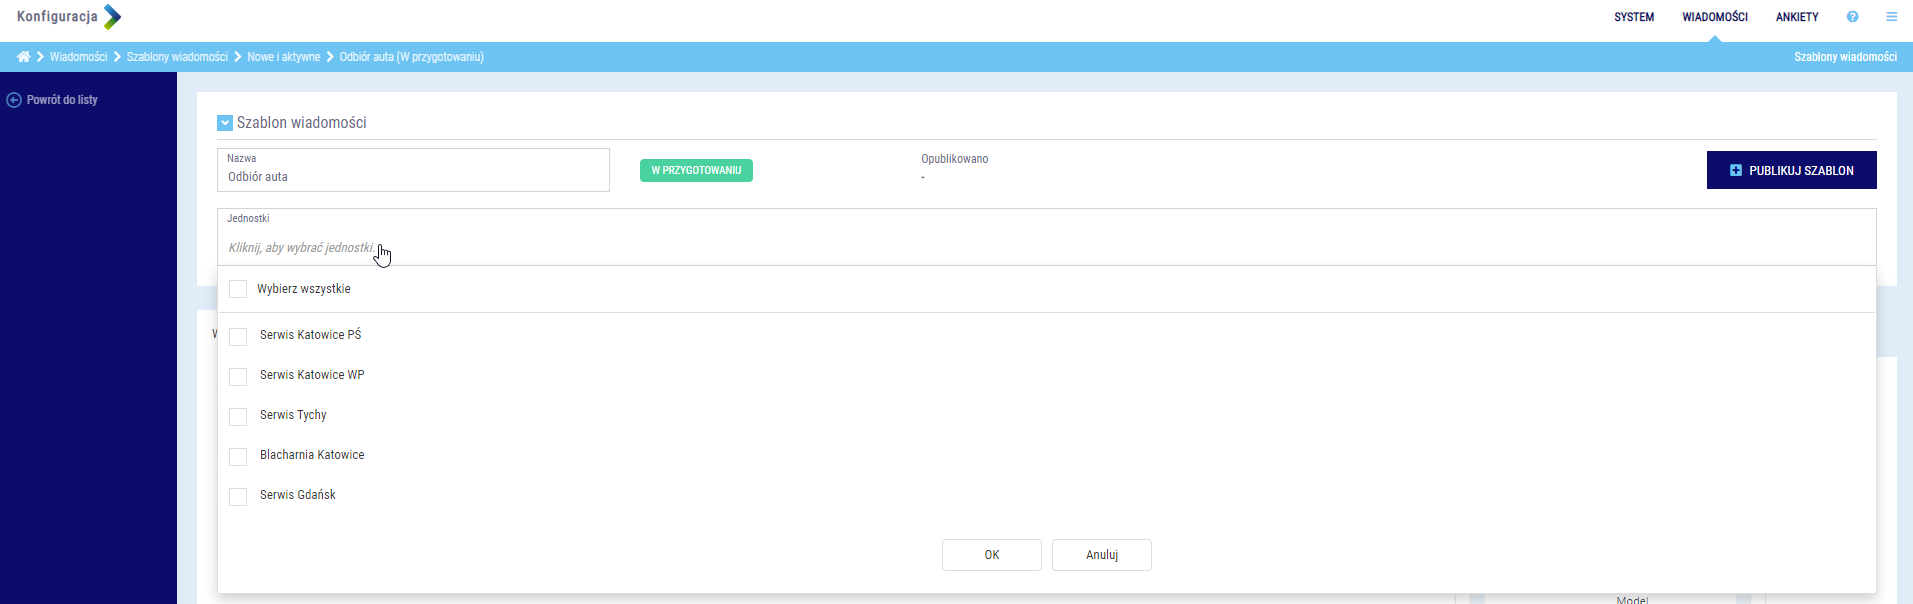Switch to the SYSTEM menu

(x=1633, y=17)
